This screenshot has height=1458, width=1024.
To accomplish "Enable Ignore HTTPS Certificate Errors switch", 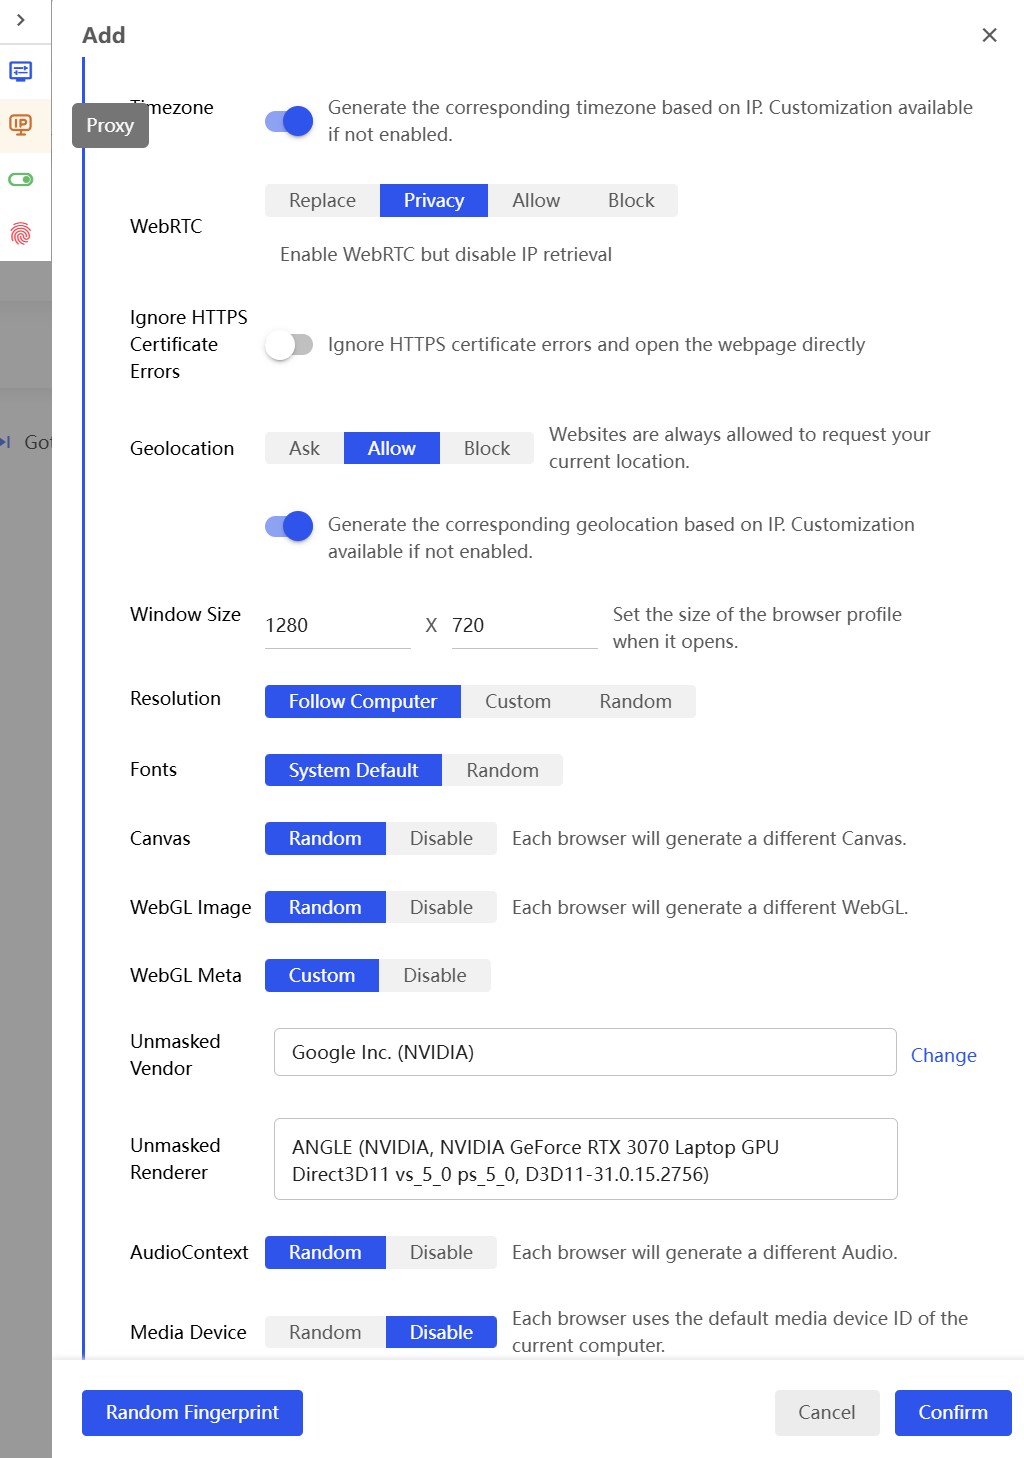I will click(289, 345).
